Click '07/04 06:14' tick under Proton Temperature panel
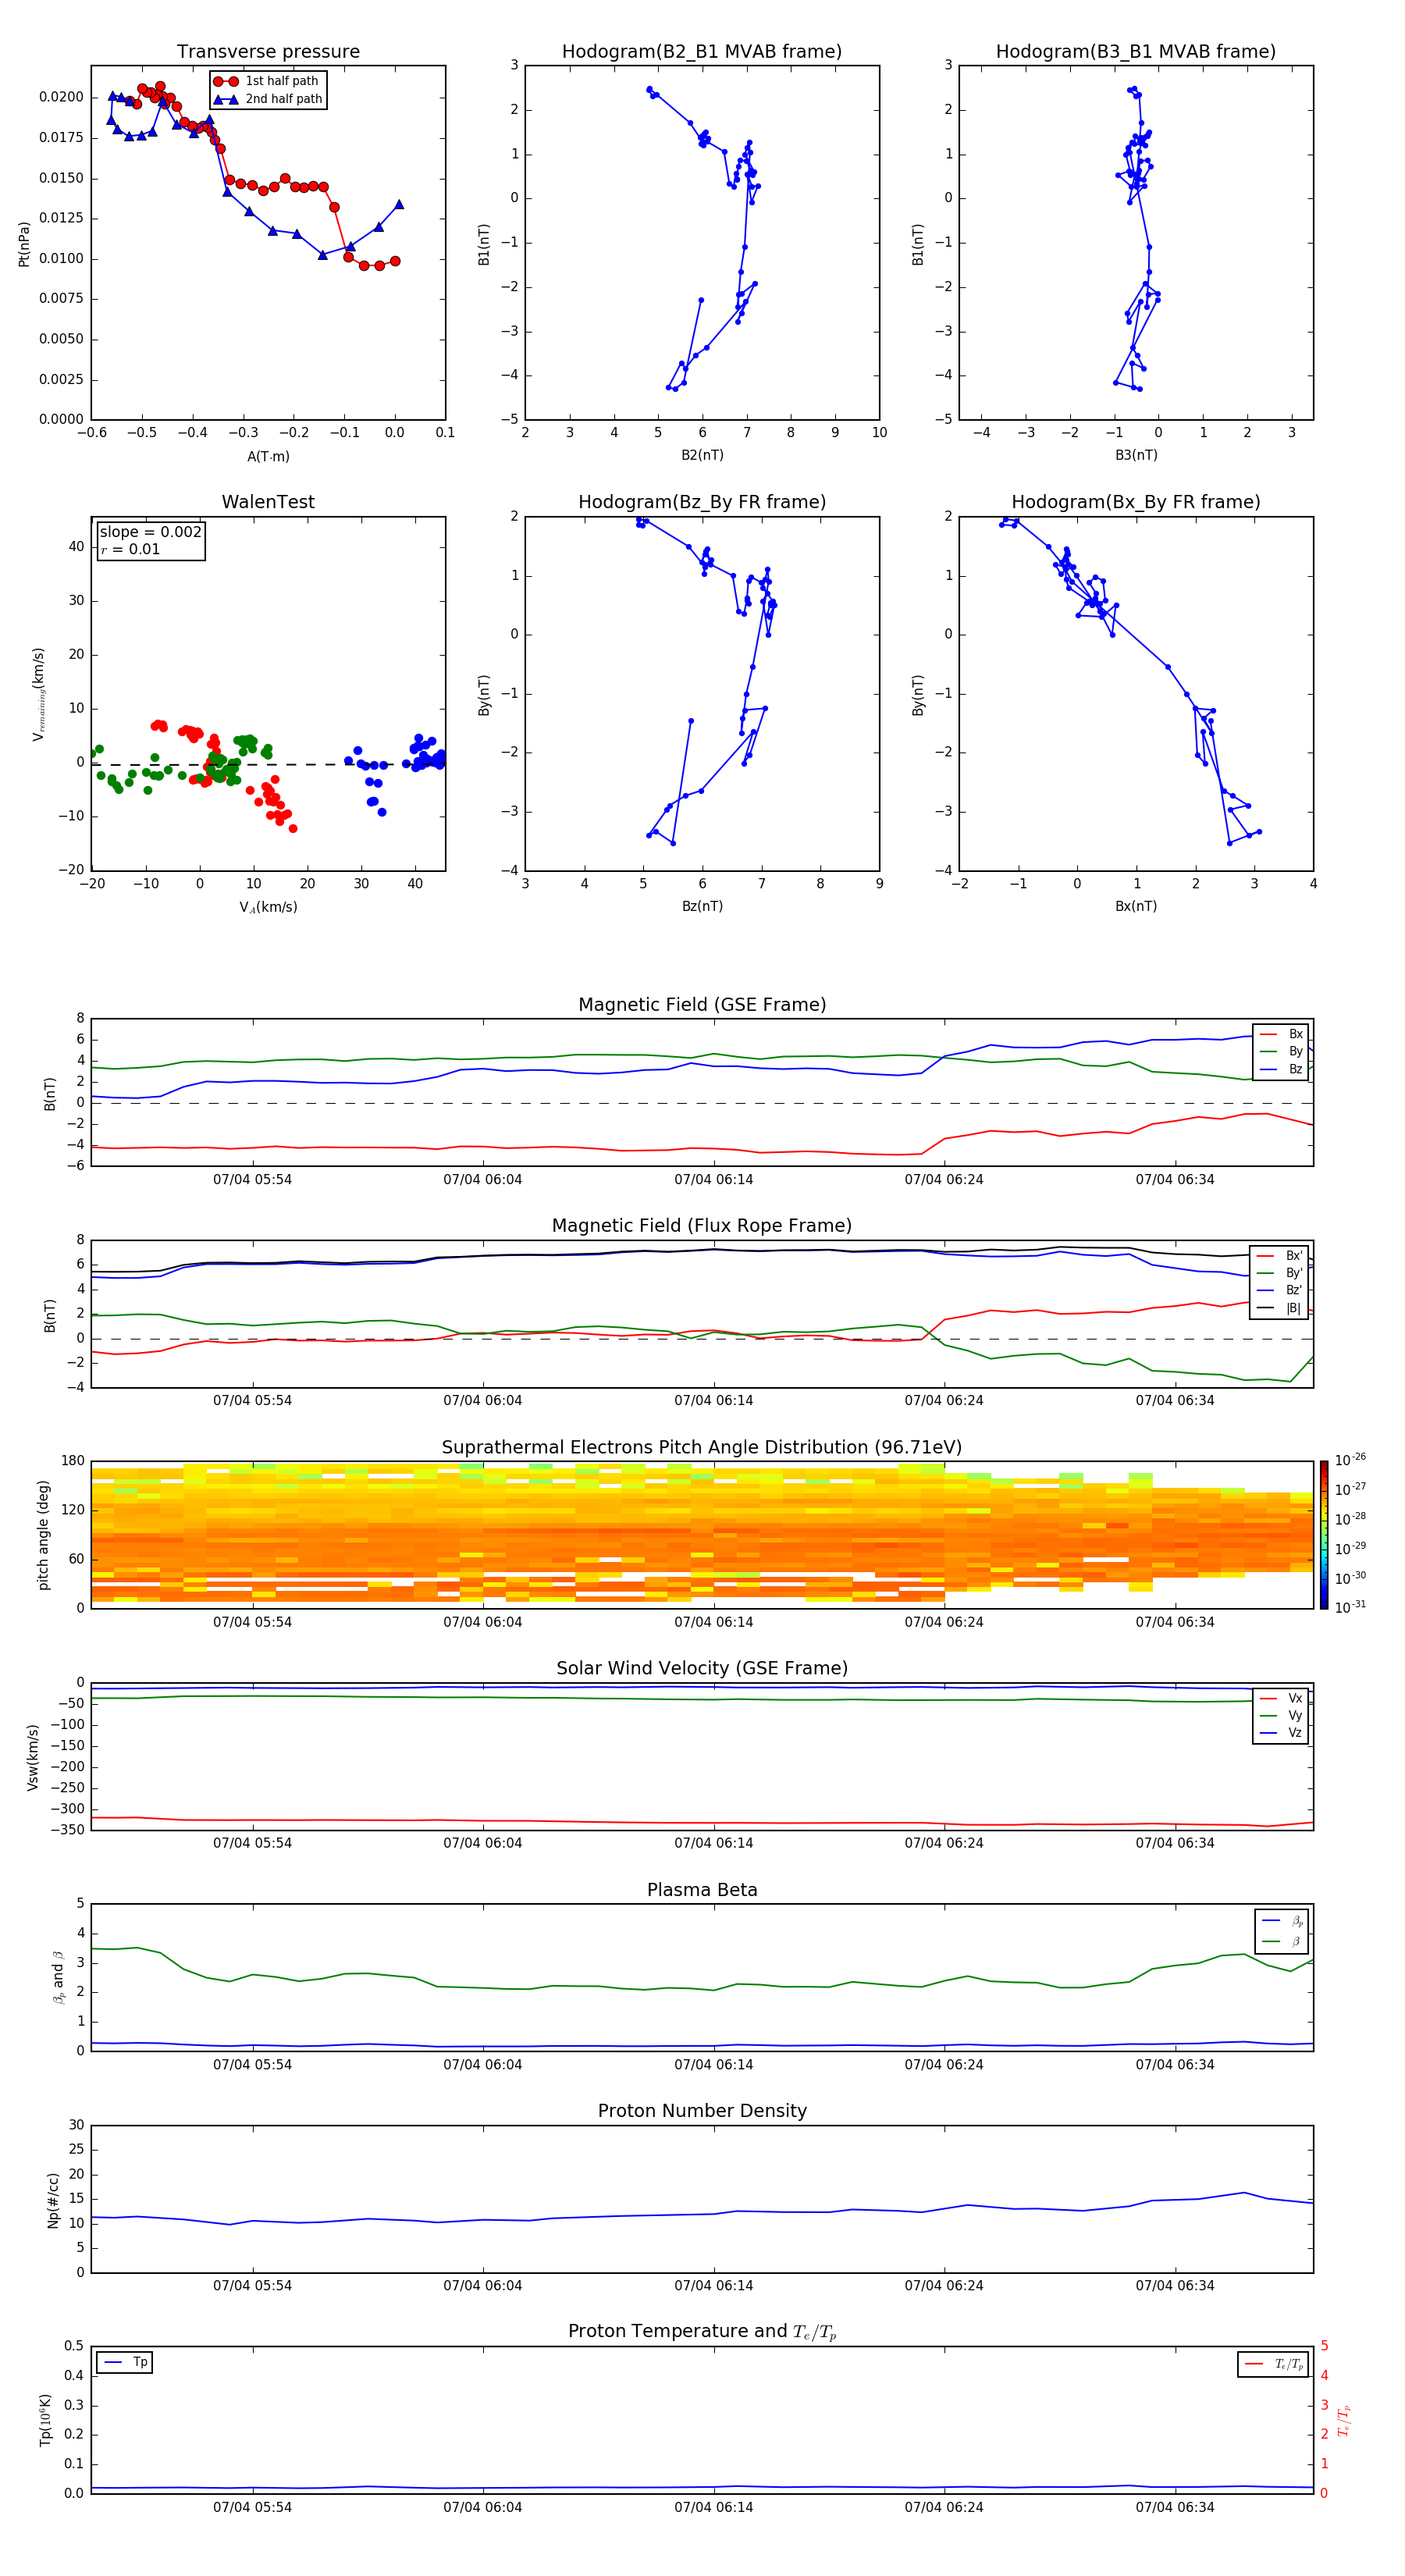This screenshot has width=1405, height=2576. tap(713, 2508)
